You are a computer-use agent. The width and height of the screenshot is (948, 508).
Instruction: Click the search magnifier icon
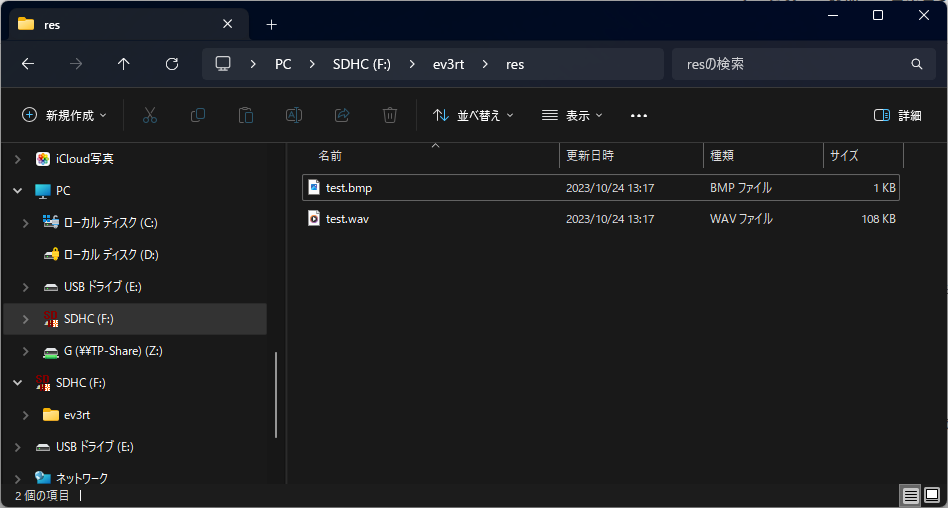pyautogui.click(x=917, y=64)
